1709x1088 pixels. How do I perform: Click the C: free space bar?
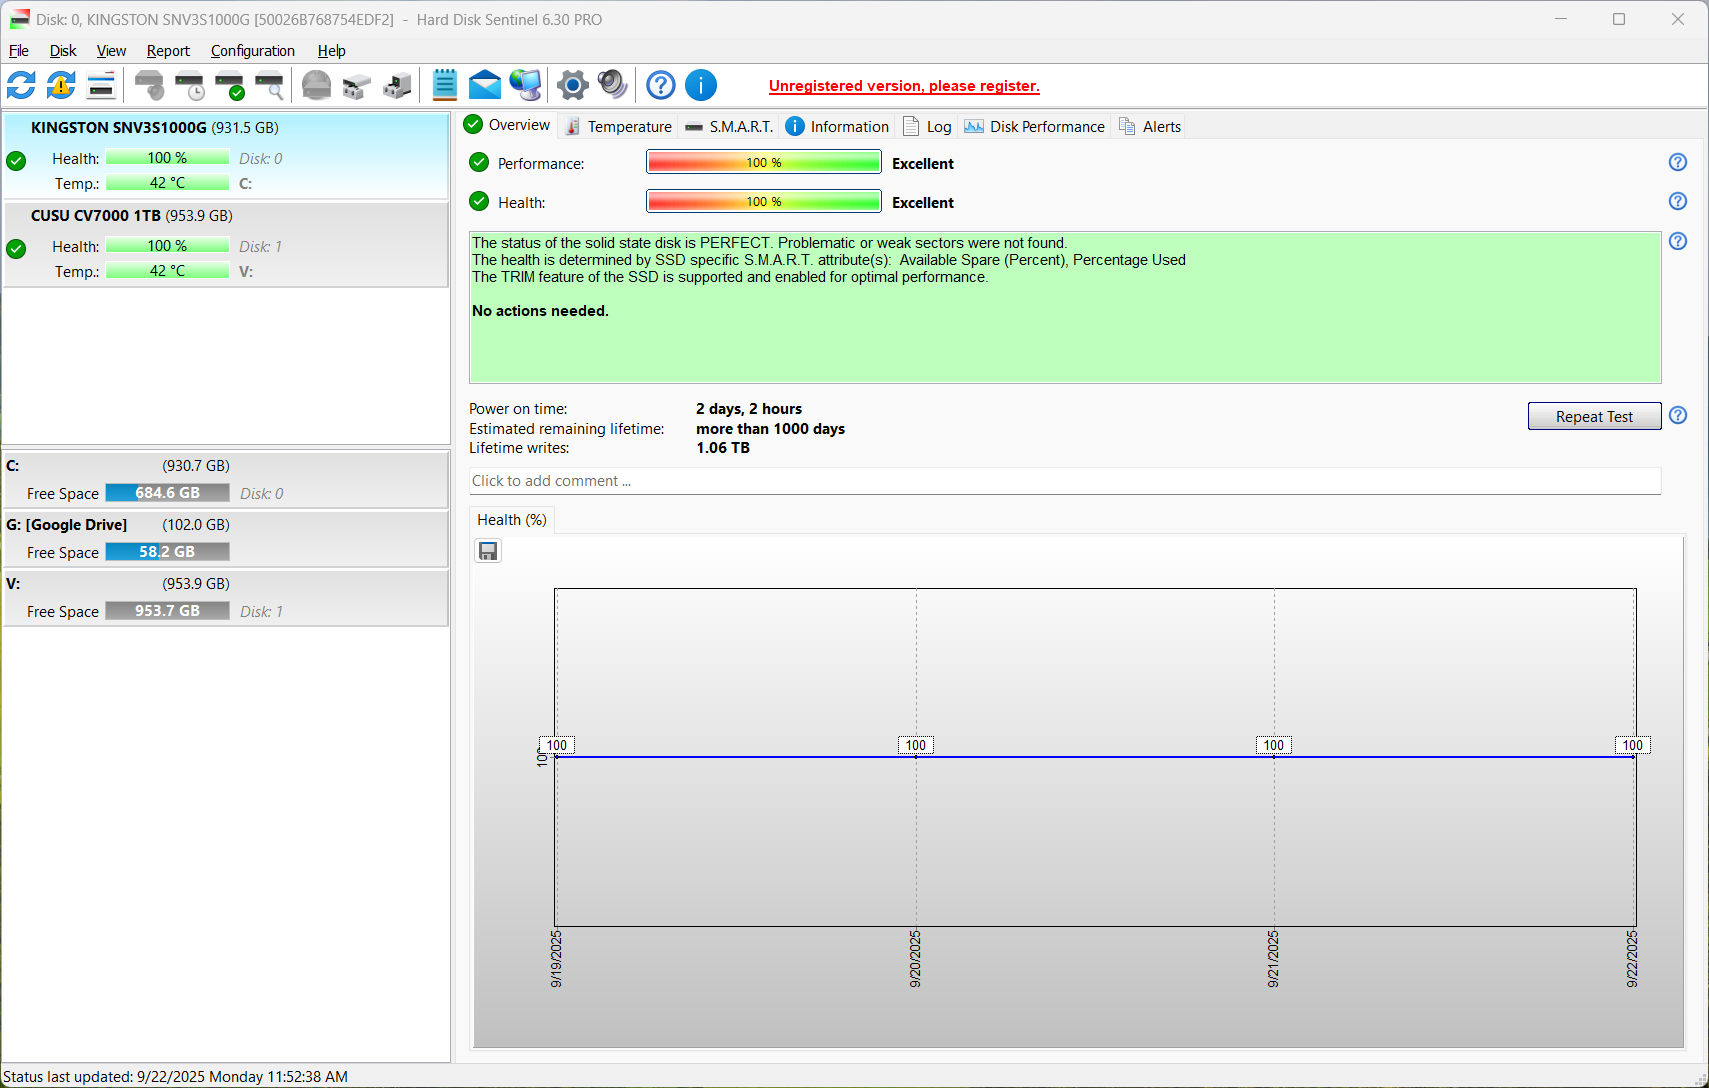(167, 493)
